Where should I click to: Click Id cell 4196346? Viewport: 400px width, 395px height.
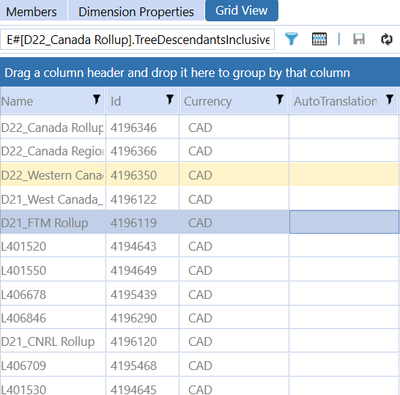143,127
